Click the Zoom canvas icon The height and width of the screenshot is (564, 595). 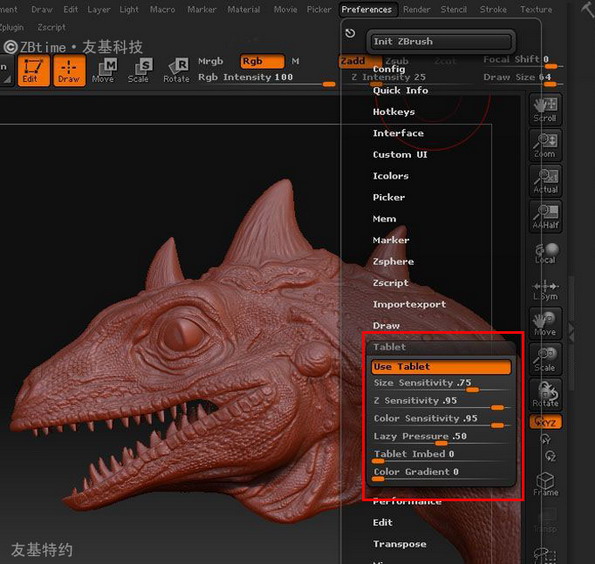click(545, 145)
